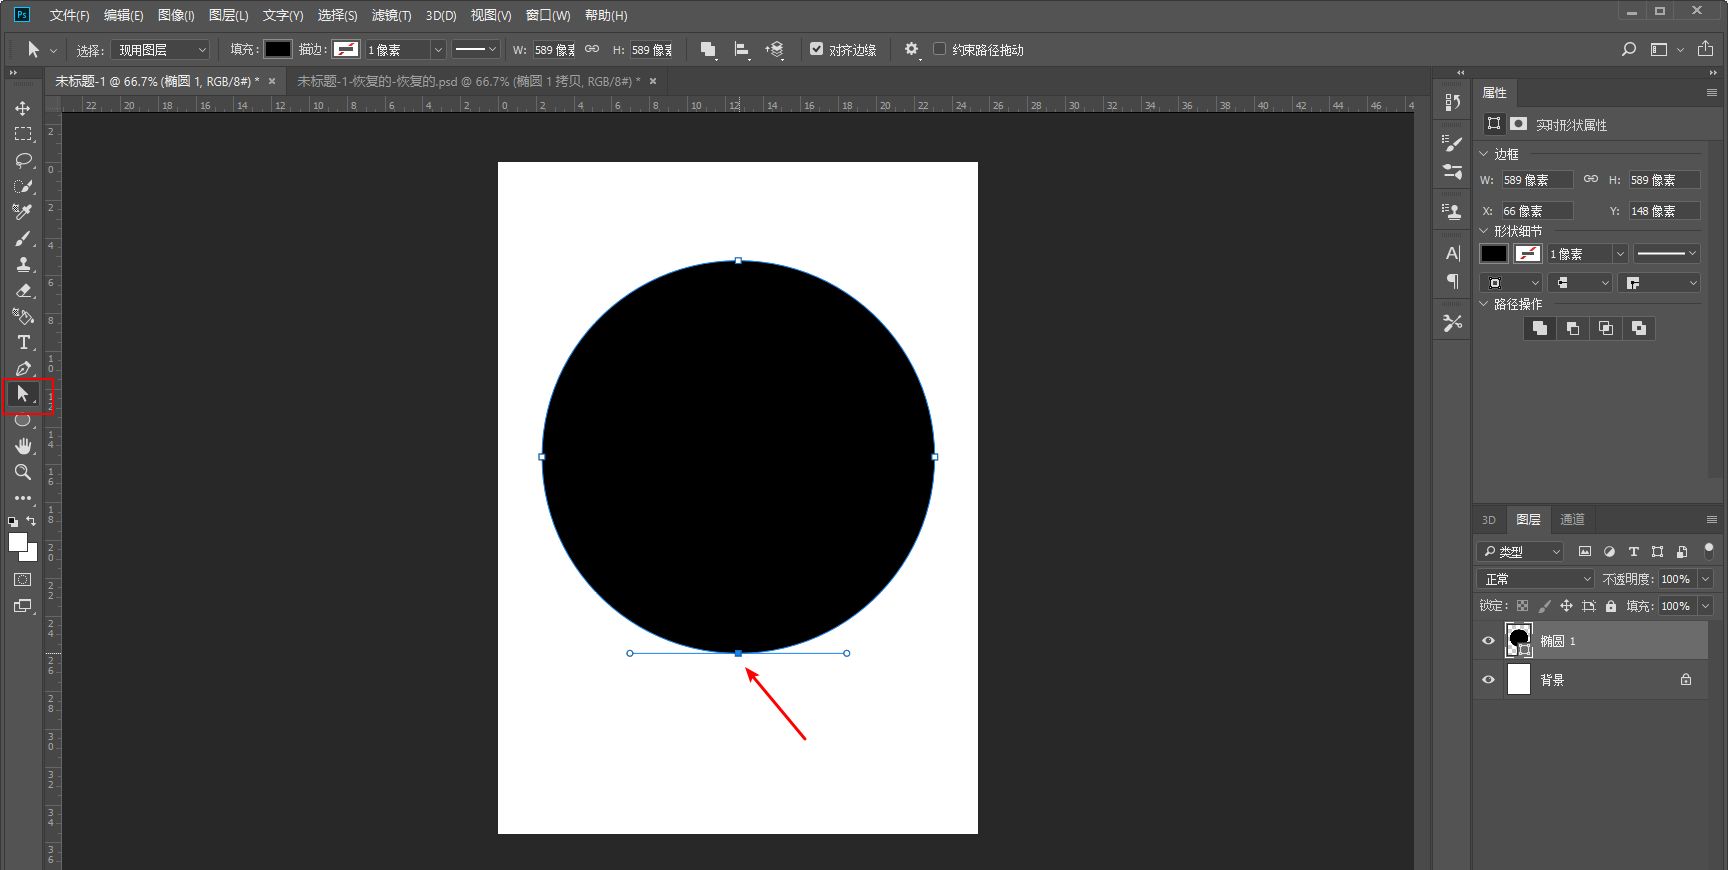Toggle lock transparent pixels

coord(1522,606)
